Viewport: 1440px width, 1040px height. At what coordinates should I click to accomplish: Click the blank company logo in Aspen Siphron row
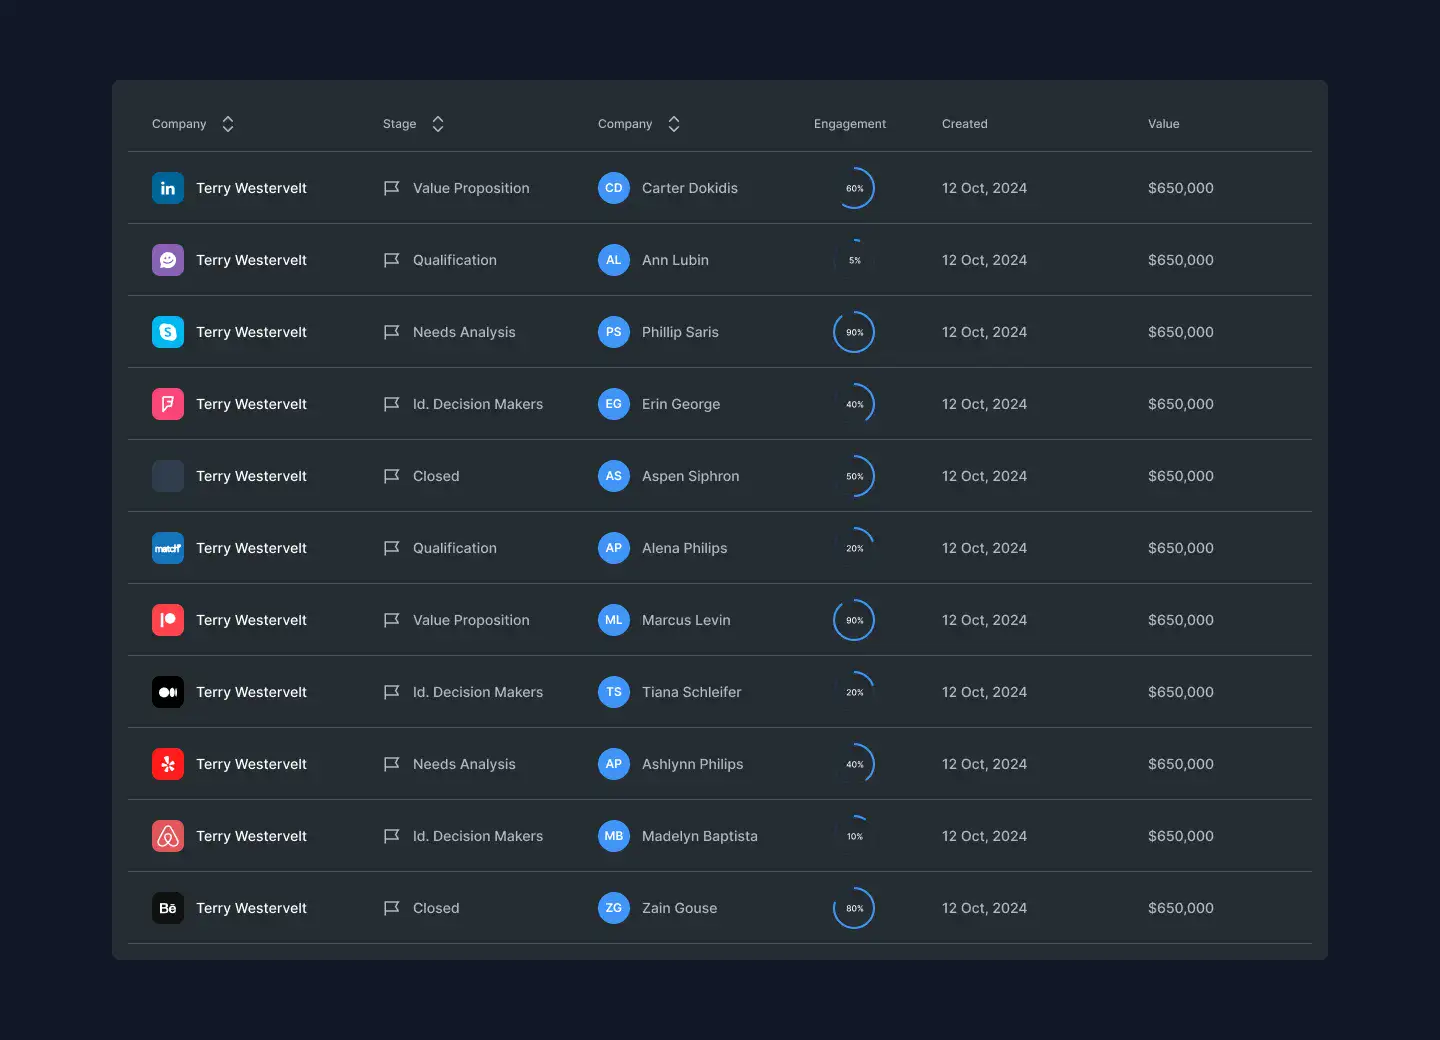coord(168,476)
